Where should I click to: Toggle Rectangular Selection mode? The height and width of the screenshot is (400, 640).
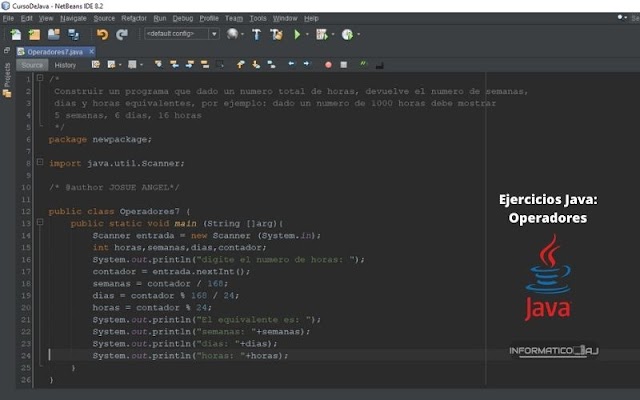pos(220,64)
